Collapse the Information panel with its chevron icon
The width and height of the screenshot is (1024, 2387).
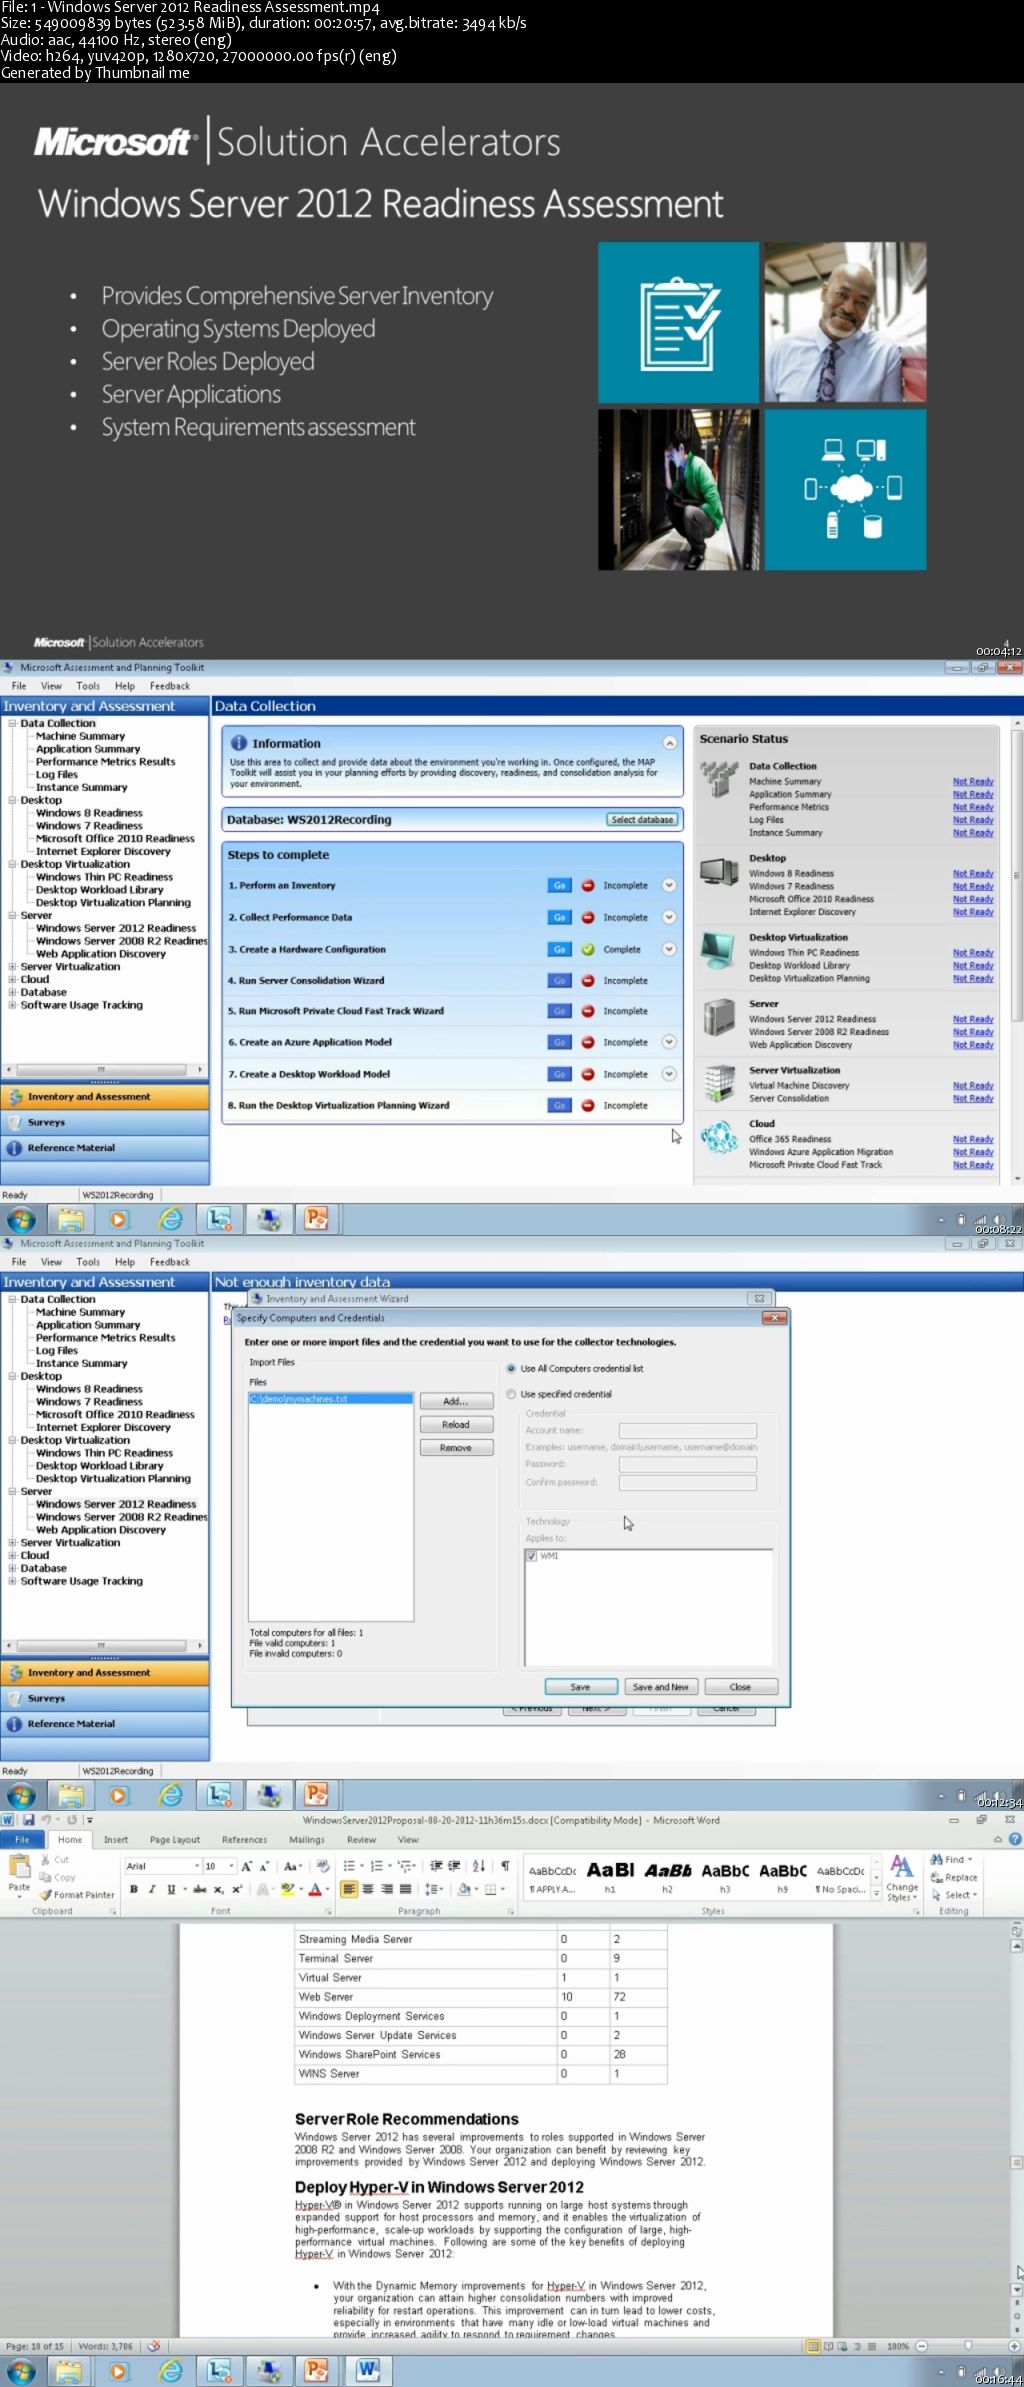tap(669, 743)
